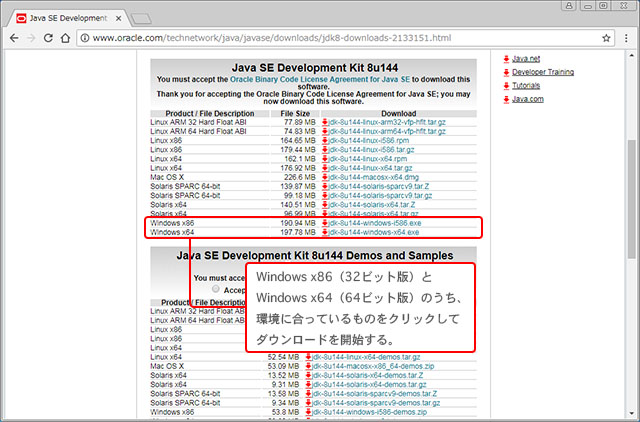Click the 197.78 MB file size cell
The width and height of the screenshot is (640, 422).
(298, 232)
